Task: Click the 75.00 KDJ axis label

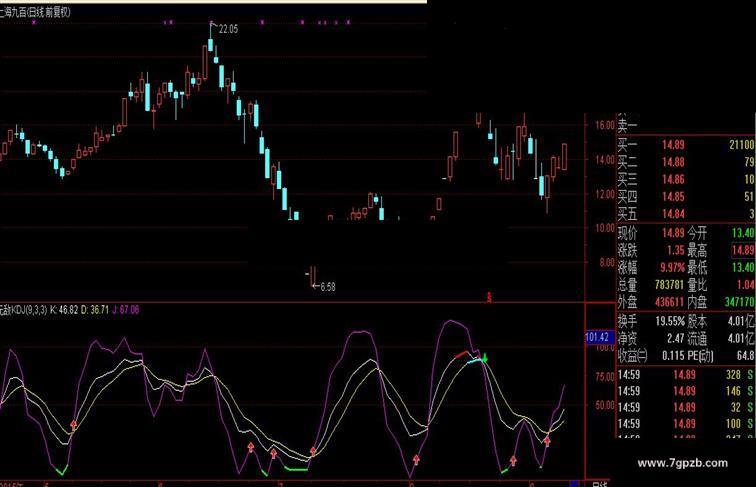Action: (605, 377)
